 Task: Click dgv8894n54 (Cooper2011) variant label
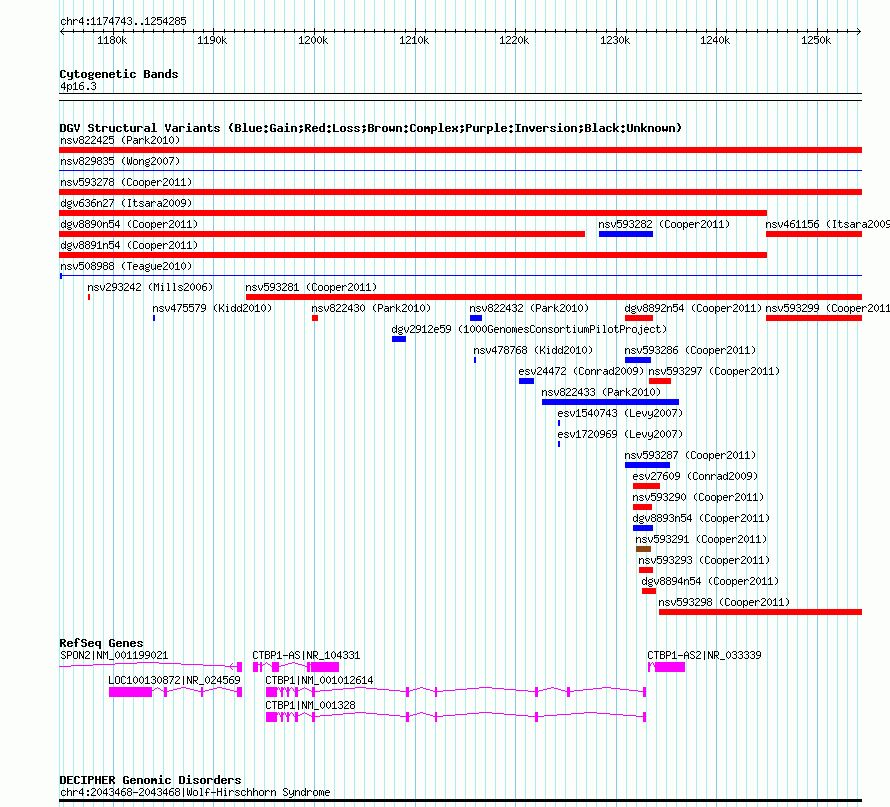coord(710,581)
